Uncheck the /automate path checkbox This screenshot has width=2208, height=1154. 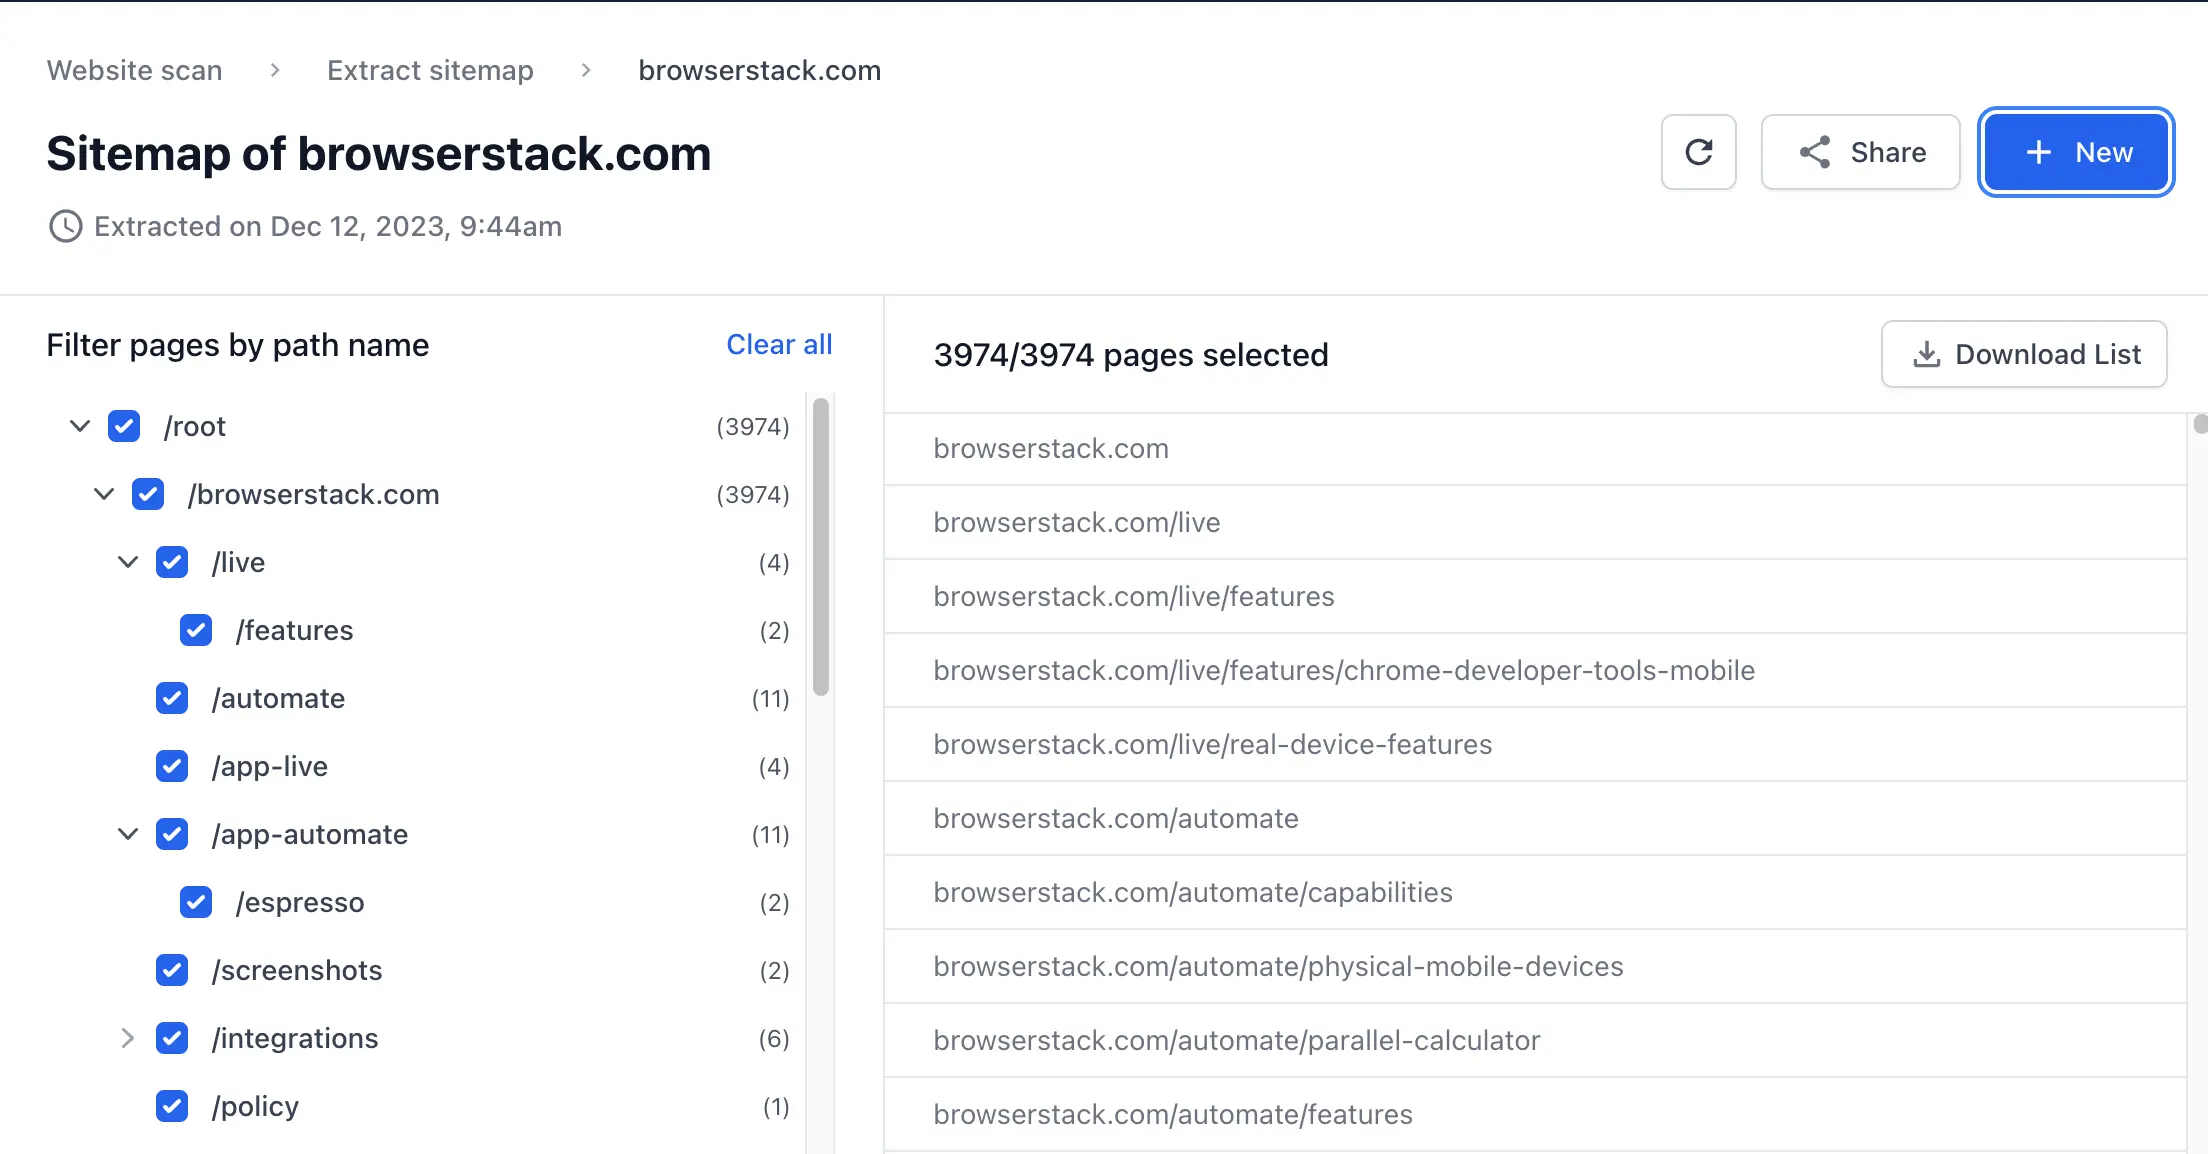(172, 698)
